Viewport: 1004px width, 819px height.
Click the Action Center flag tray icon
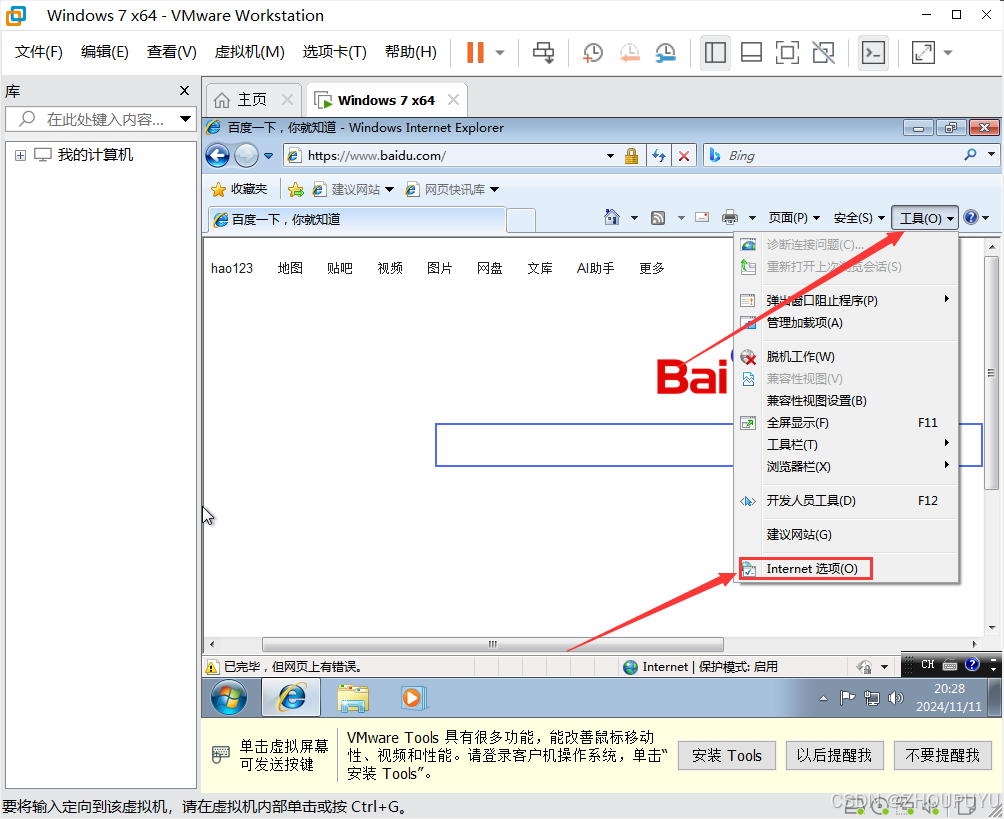tap(847, 697)
